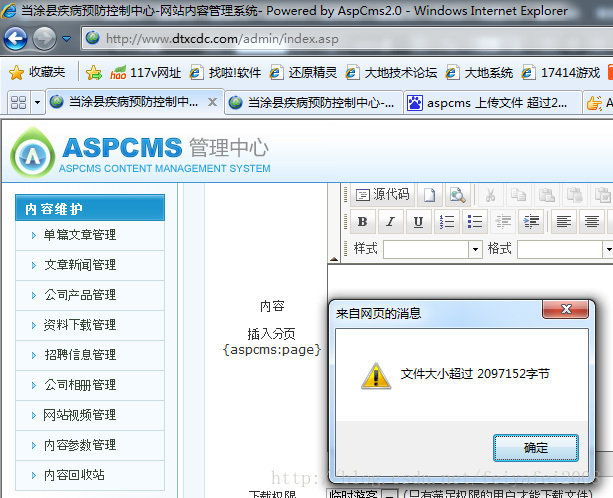This screenshot has height=498, width=613.
Task: Click the address bar URL field
Action: (347, 38)
